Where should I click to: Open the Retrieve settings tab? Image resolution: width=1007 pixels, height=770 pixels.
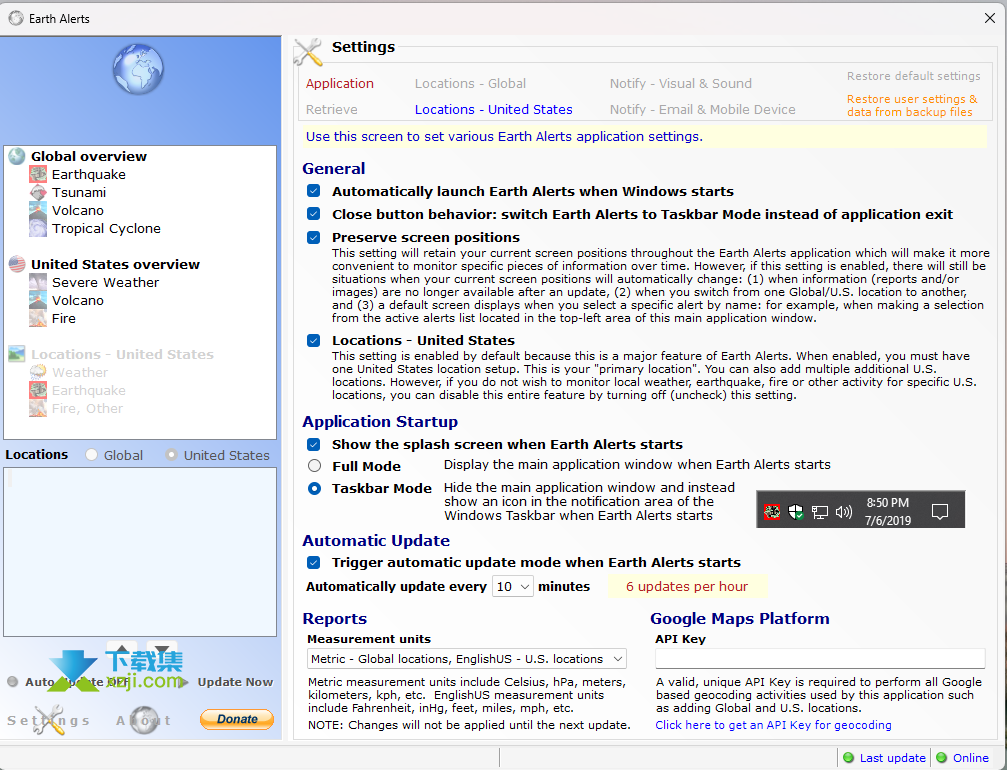(331, 109)
